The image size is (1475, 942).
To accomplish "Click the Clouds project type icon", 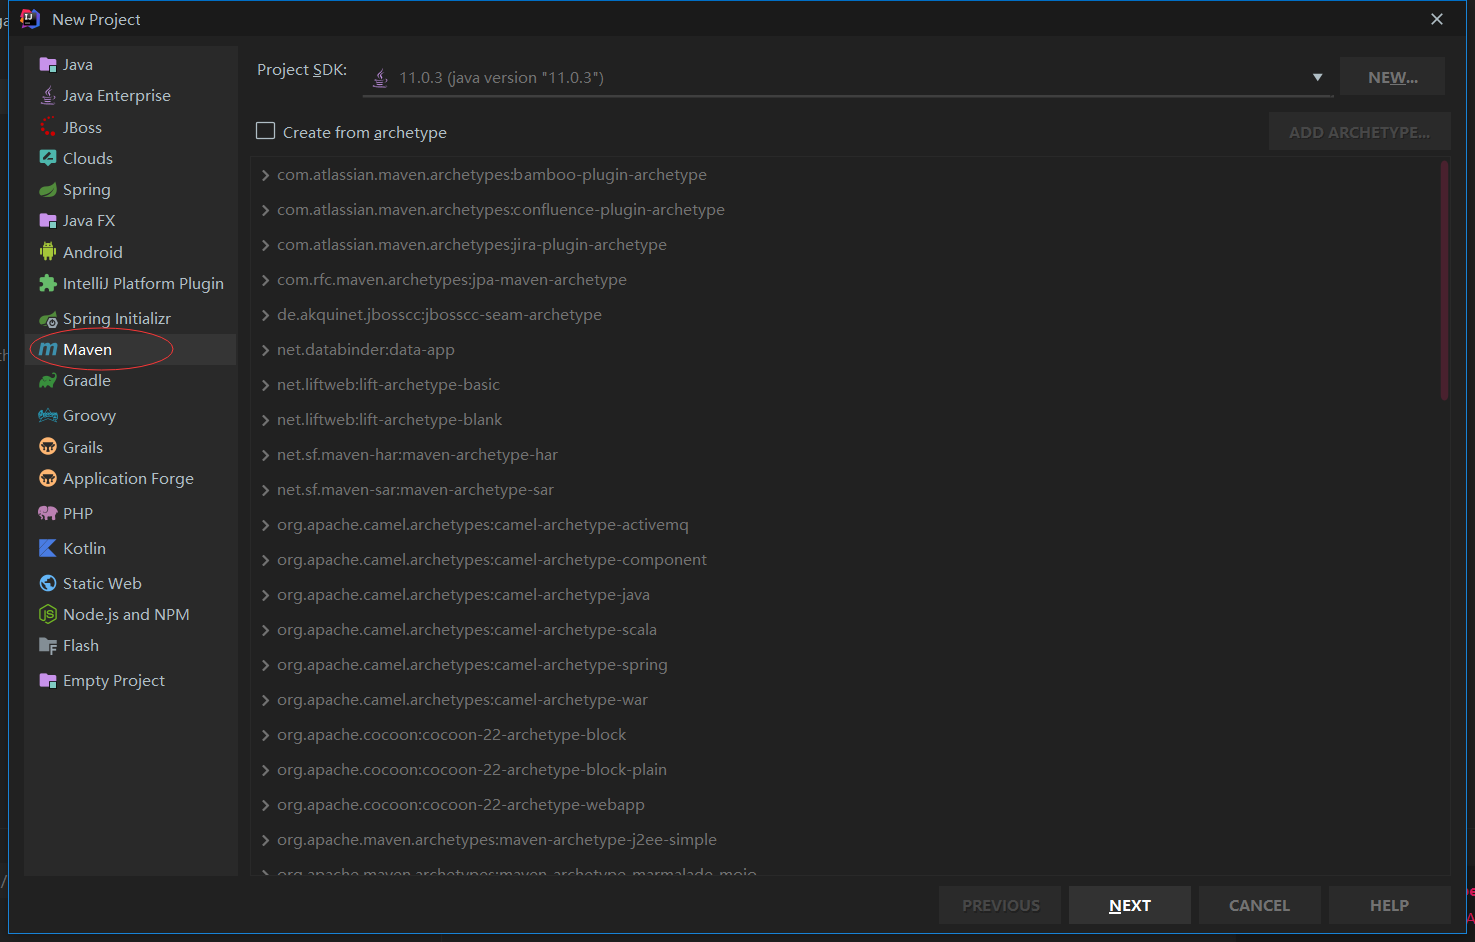I will tap(47, 158).
